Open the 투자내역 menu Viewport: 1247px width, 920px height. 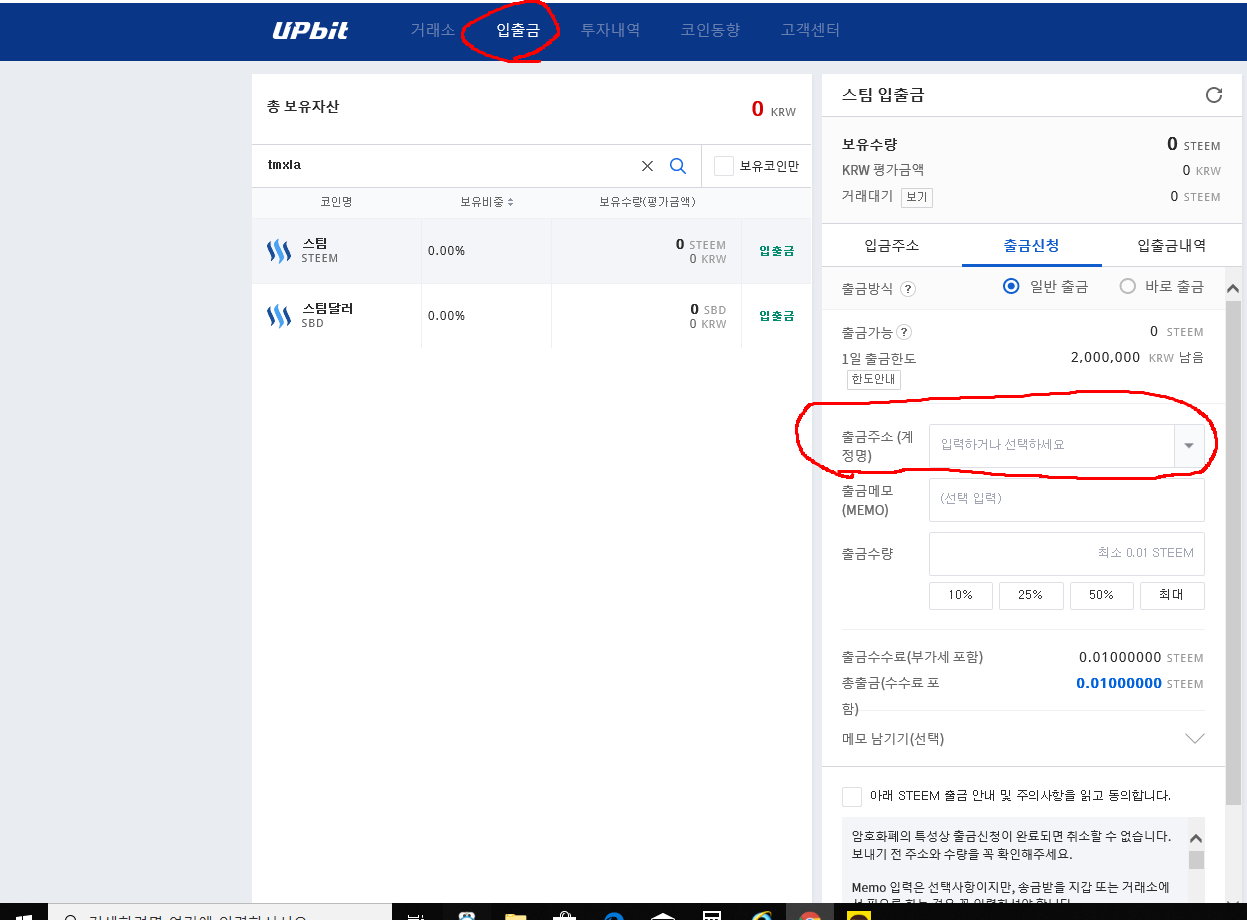[x=610, y=30]
